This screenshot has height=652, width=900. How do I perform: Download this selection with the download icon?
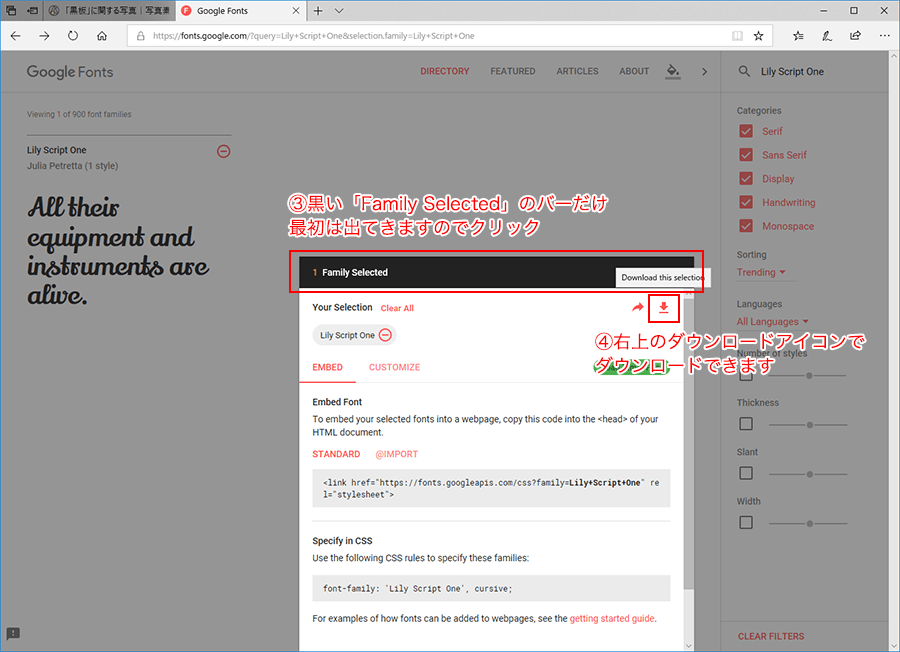point(664,308)
